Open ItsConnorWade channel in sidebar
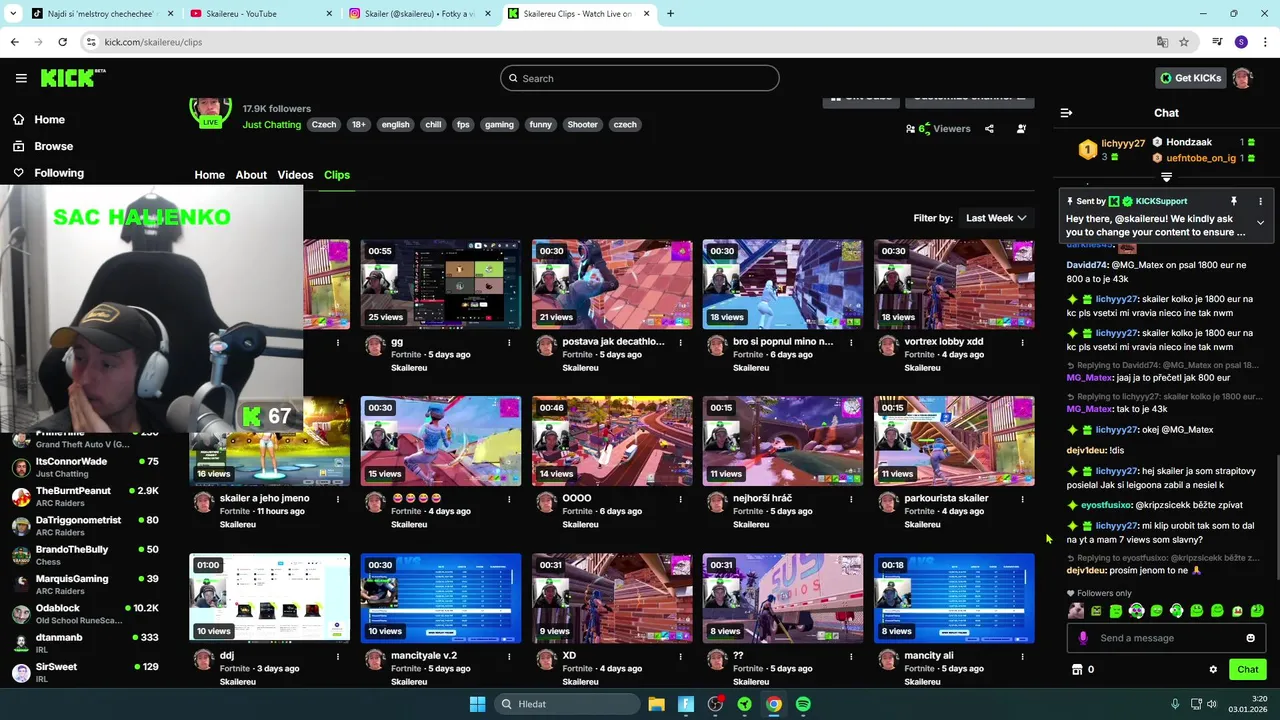This screenshot has height=720, width=1280. pyautogui.click(x=85, y=467)
